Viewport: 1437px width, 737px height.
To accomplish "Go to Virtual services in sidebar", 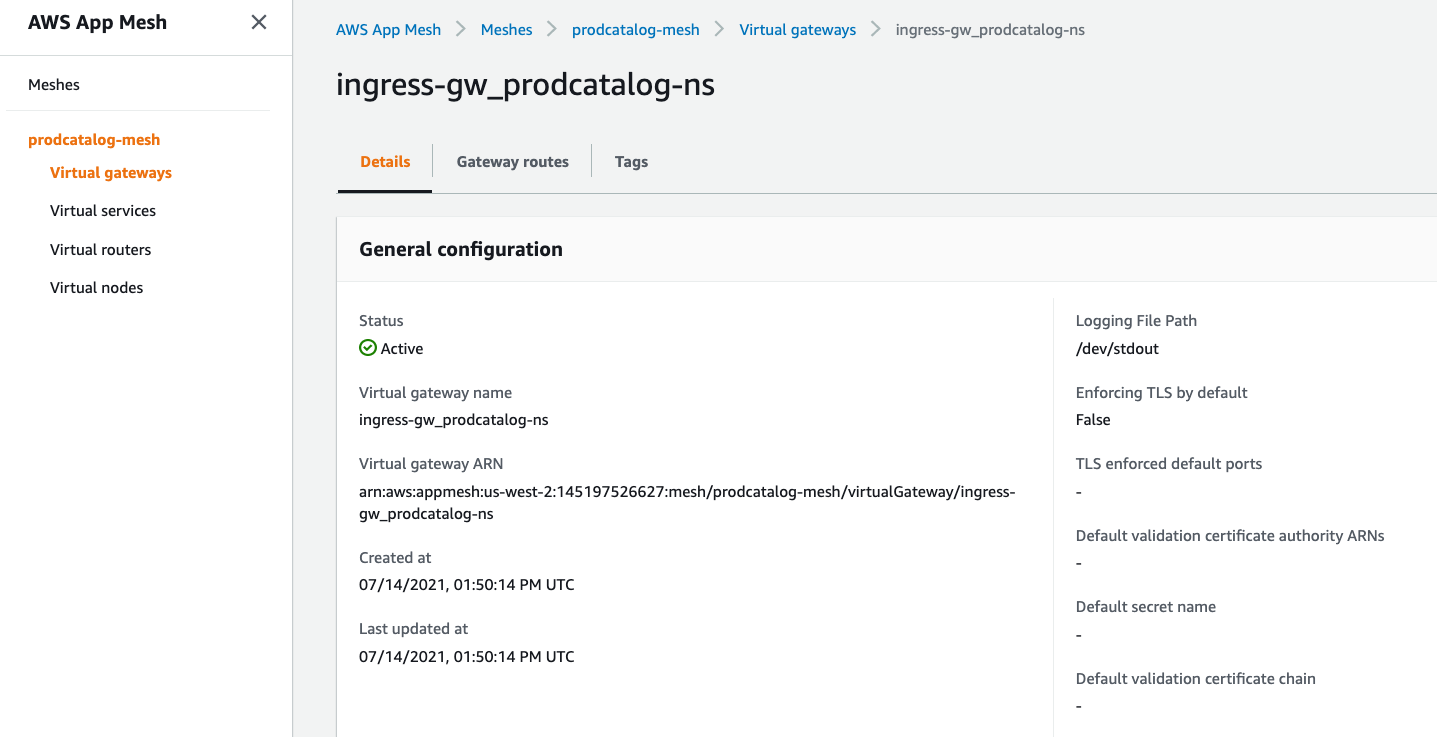I will (x=103, y=211).
